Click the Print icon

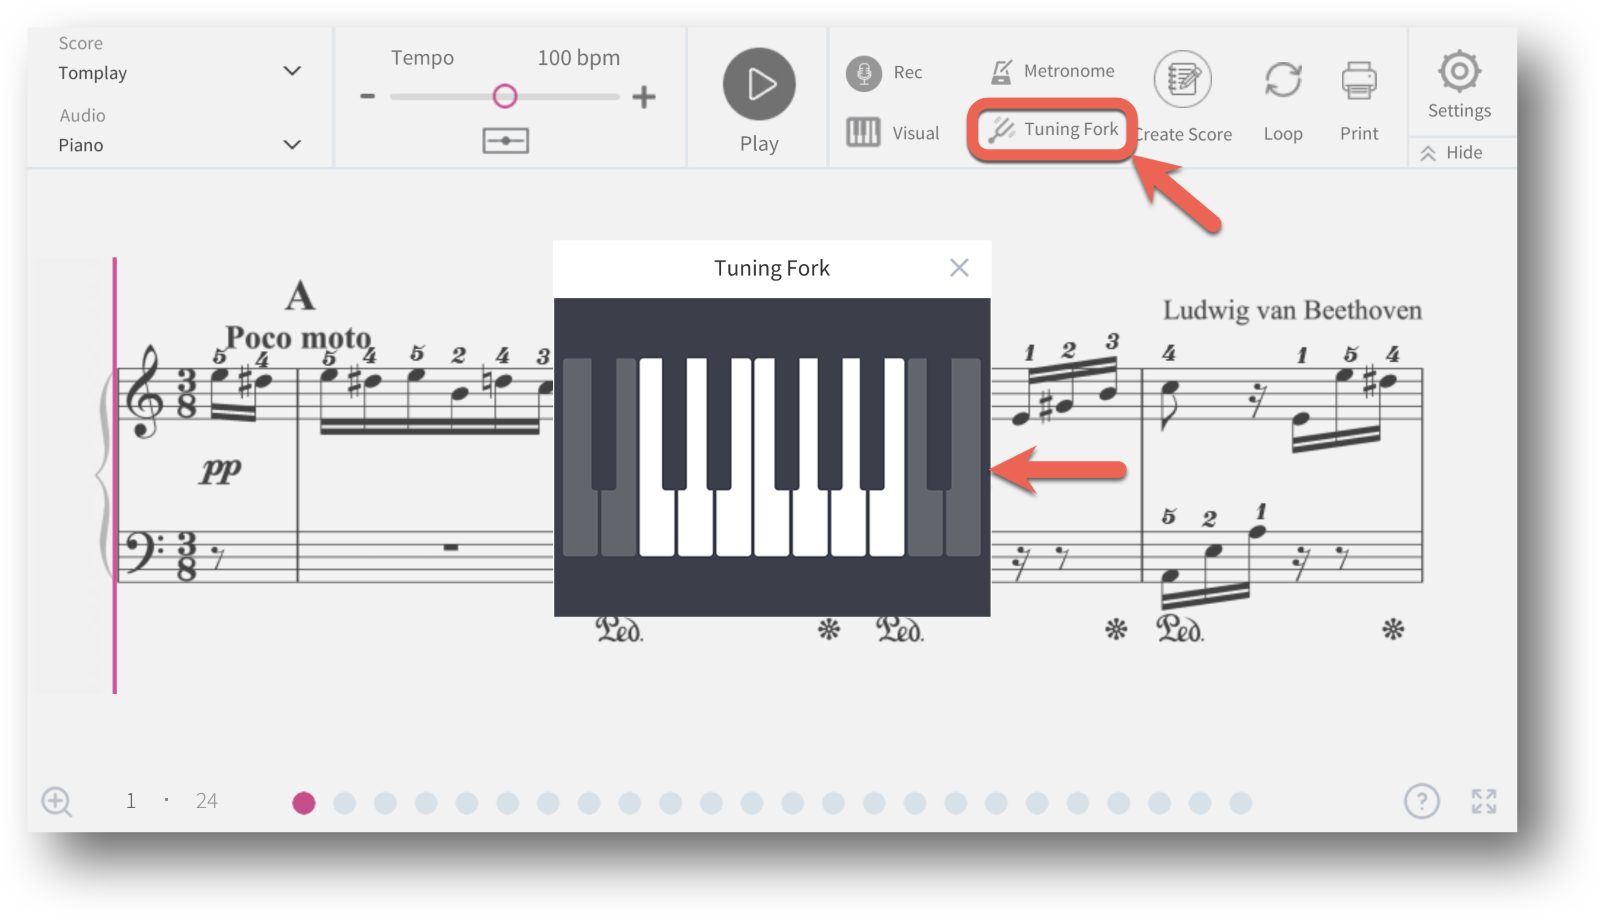coord(1359,80)
